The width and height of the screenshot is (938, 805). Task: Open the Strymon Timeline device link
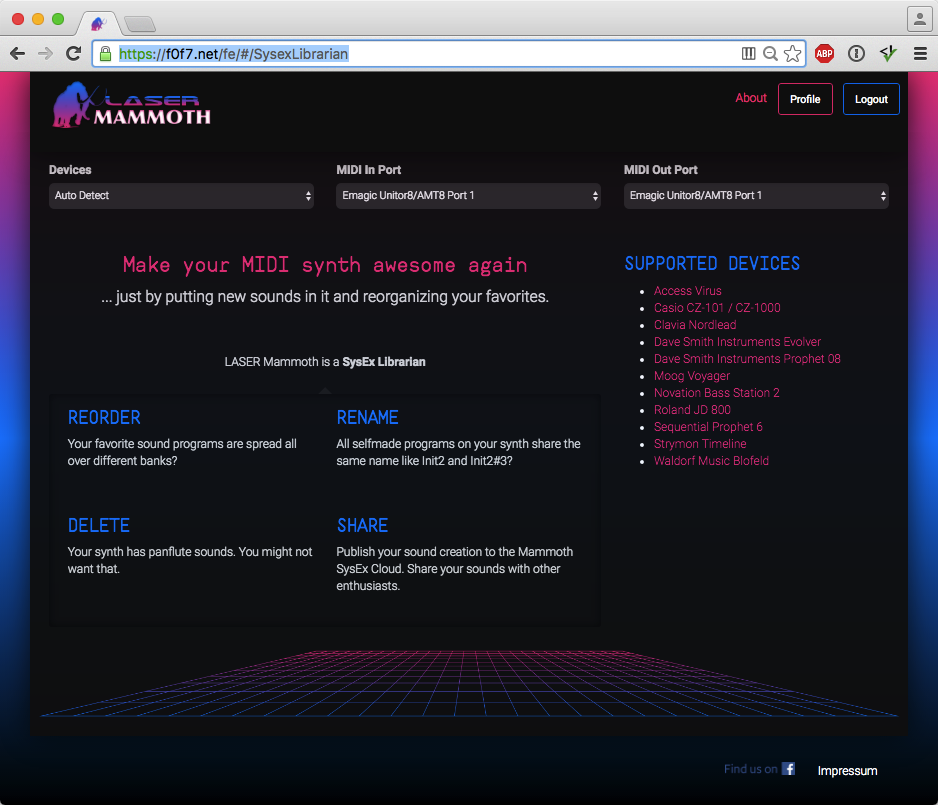click(700, 444)
